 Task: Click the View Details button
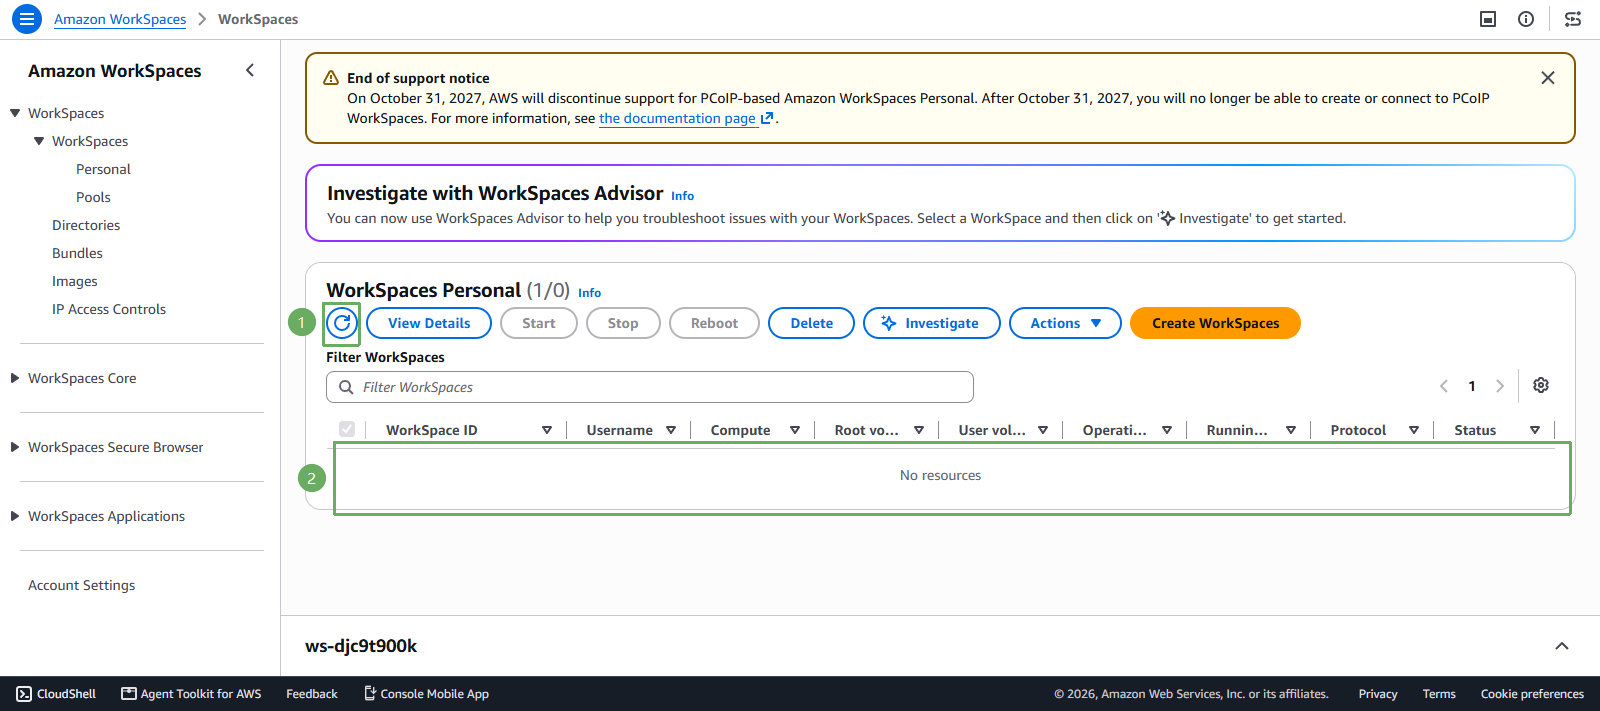pyautogui.click(x=429, y=323)
